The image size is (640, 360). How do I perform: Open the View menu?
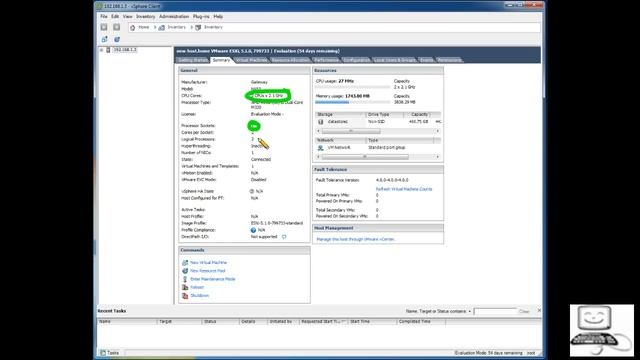click(x=127, y=16)
